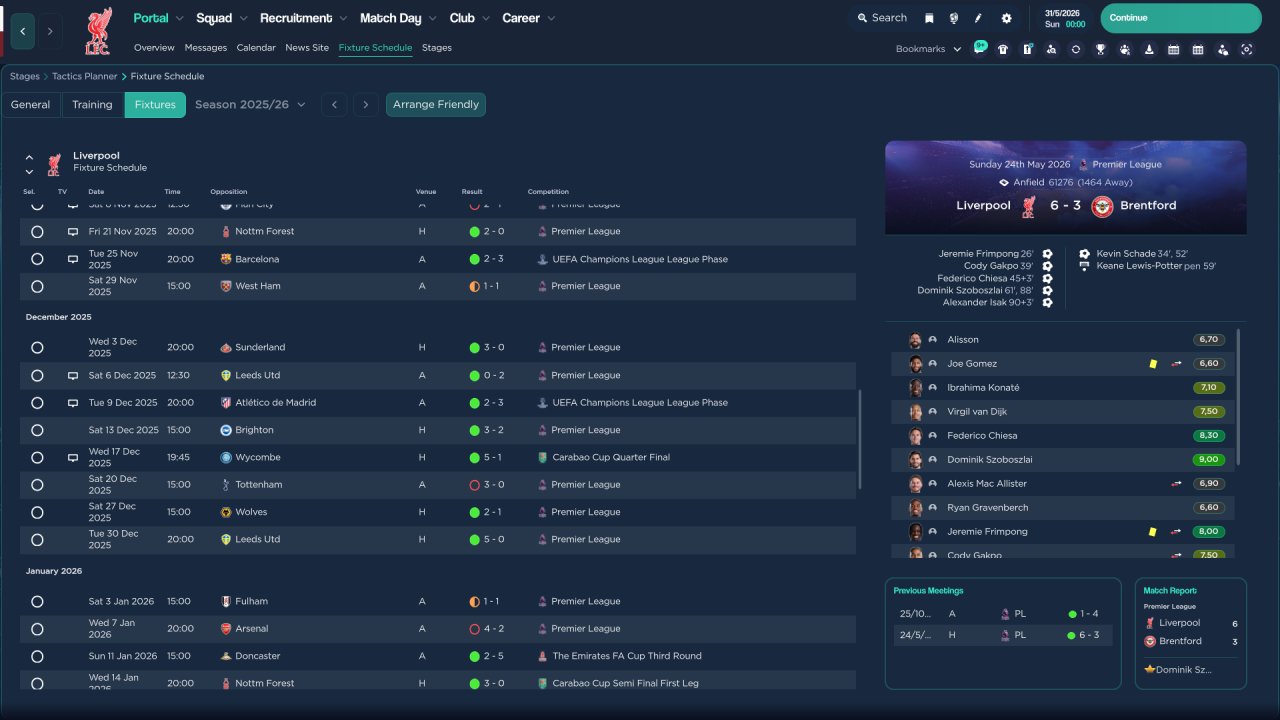
Task: Select the Tottenham fixture radio button
Action: pos(37,485)
